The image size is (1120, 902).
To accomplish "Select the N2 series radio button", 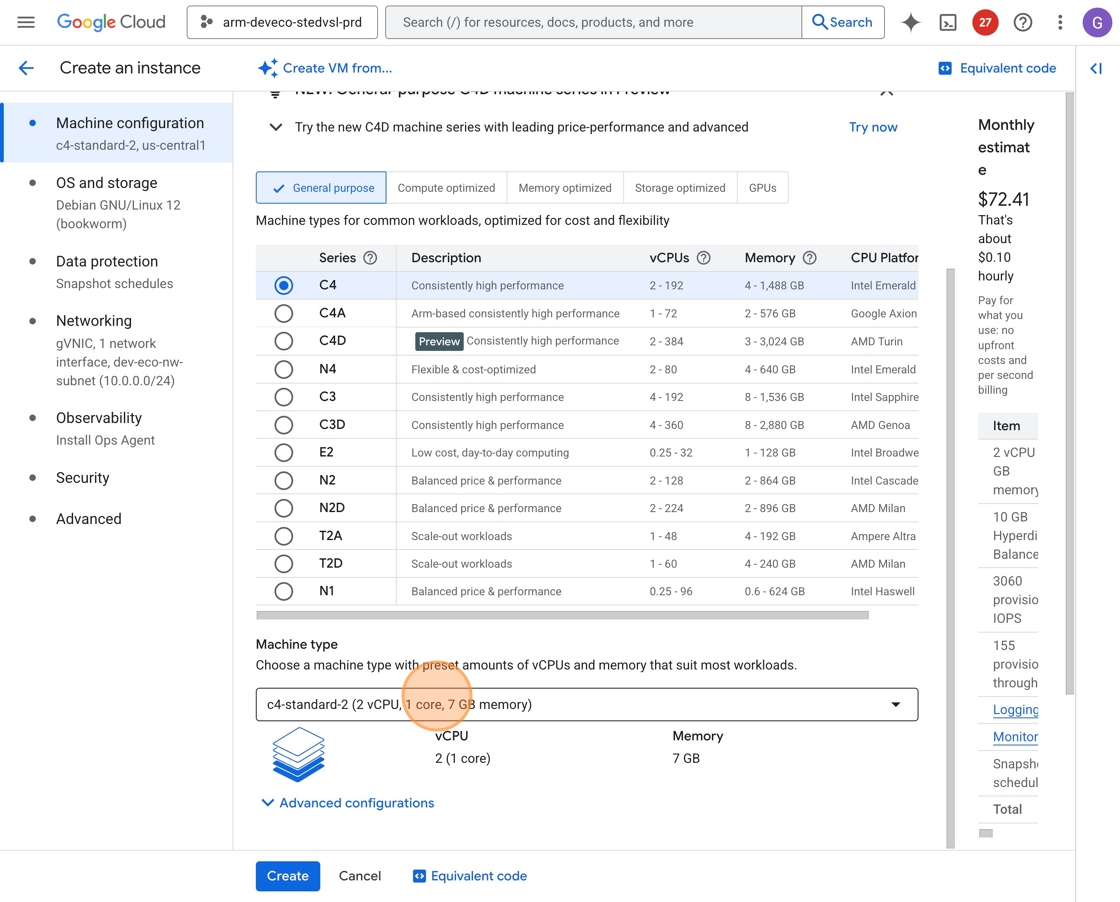I will [284, 481].
